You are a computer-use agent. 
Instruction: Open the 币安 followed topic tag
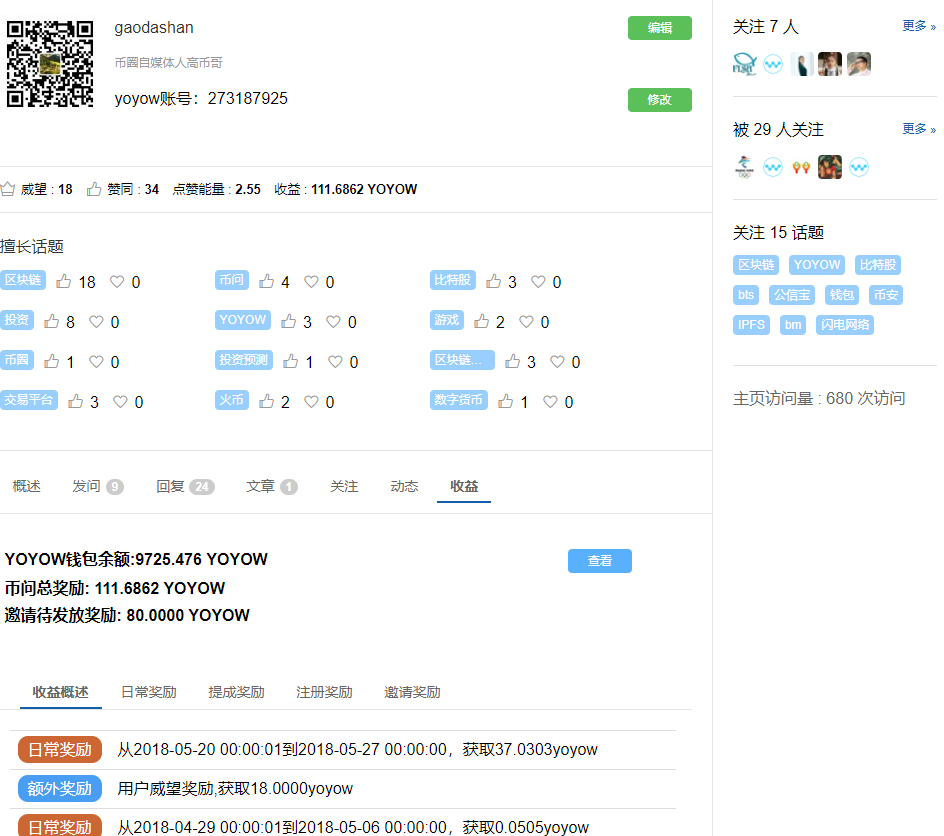[886, 295]
